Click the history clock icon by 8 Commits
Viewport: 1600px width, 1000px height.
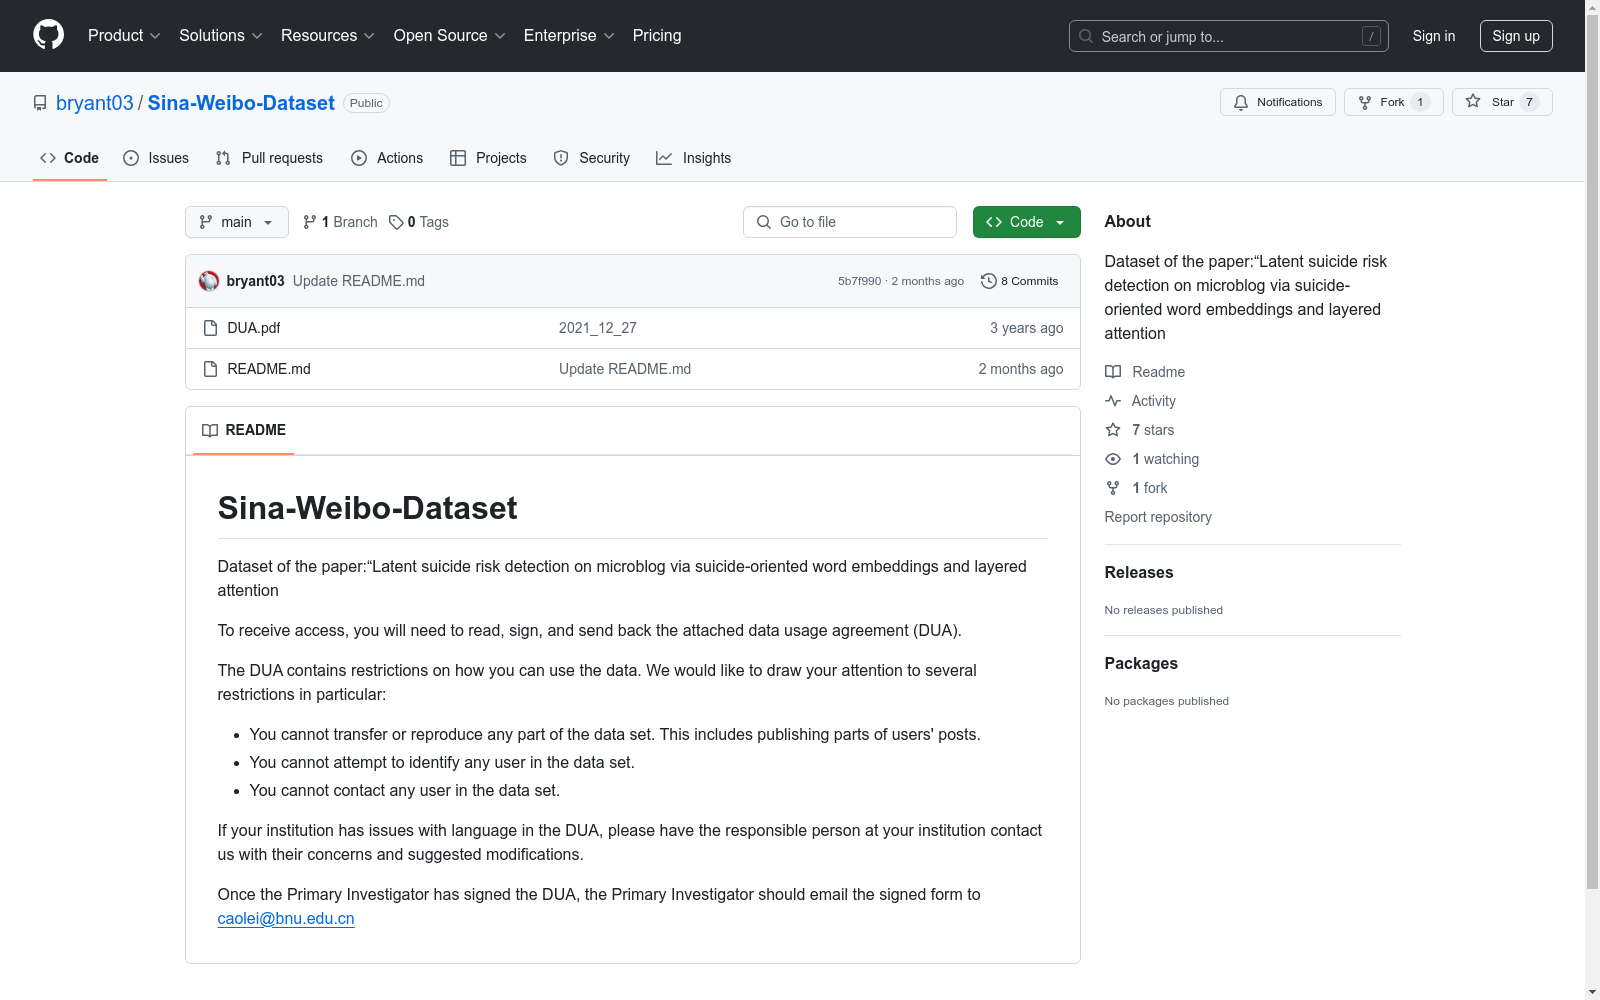click(989, 281)
